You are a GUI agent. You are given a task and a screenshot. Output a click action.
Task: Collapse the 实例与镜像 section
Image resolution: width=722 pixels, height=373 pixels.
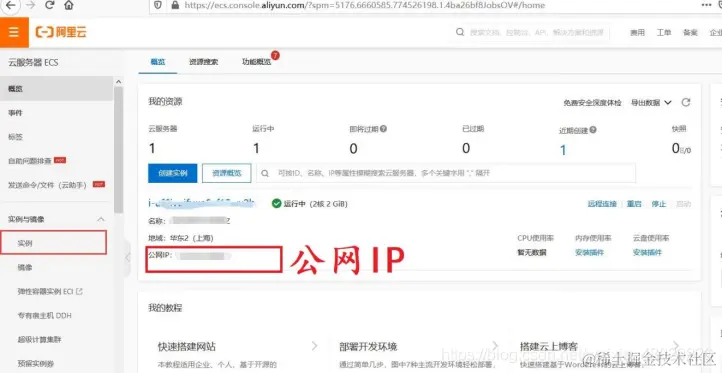point(101,220)
